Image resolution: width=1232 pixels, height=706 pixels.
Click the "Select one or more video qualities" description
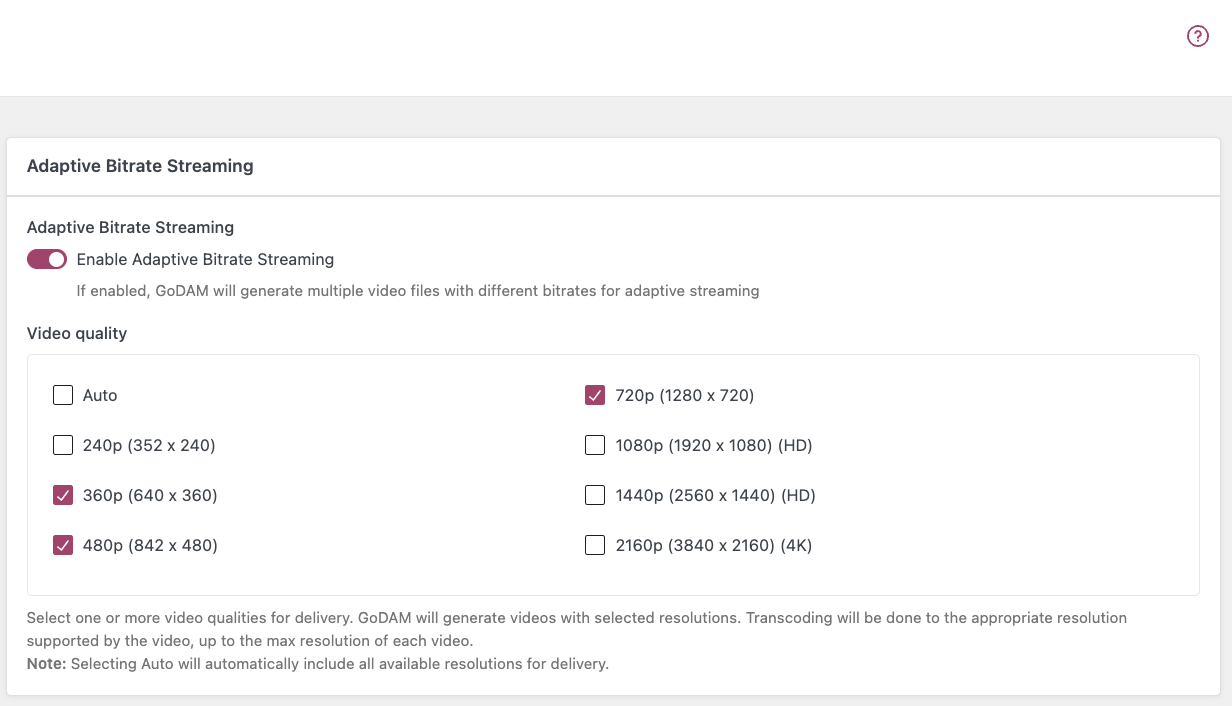pyautogui.click(x=576, y=618)
